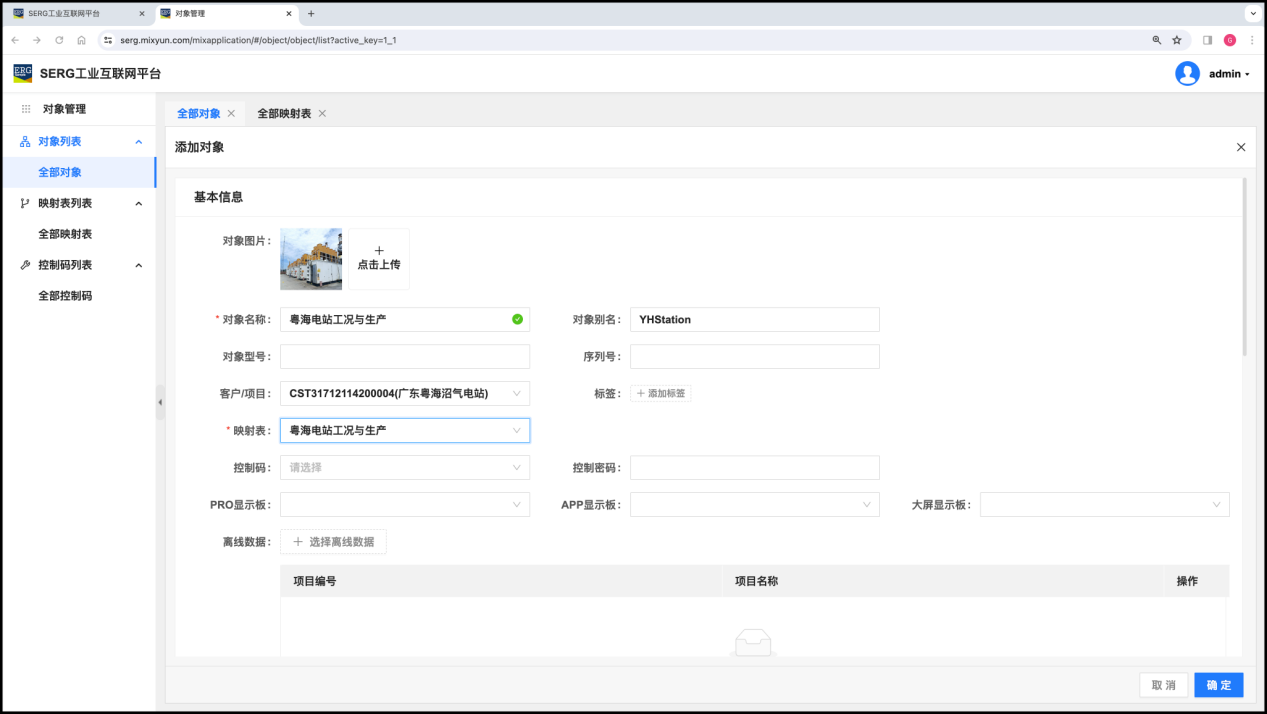Click the browser home icon
Viewport: 1267px width, 714px height.
coord(81,40)
